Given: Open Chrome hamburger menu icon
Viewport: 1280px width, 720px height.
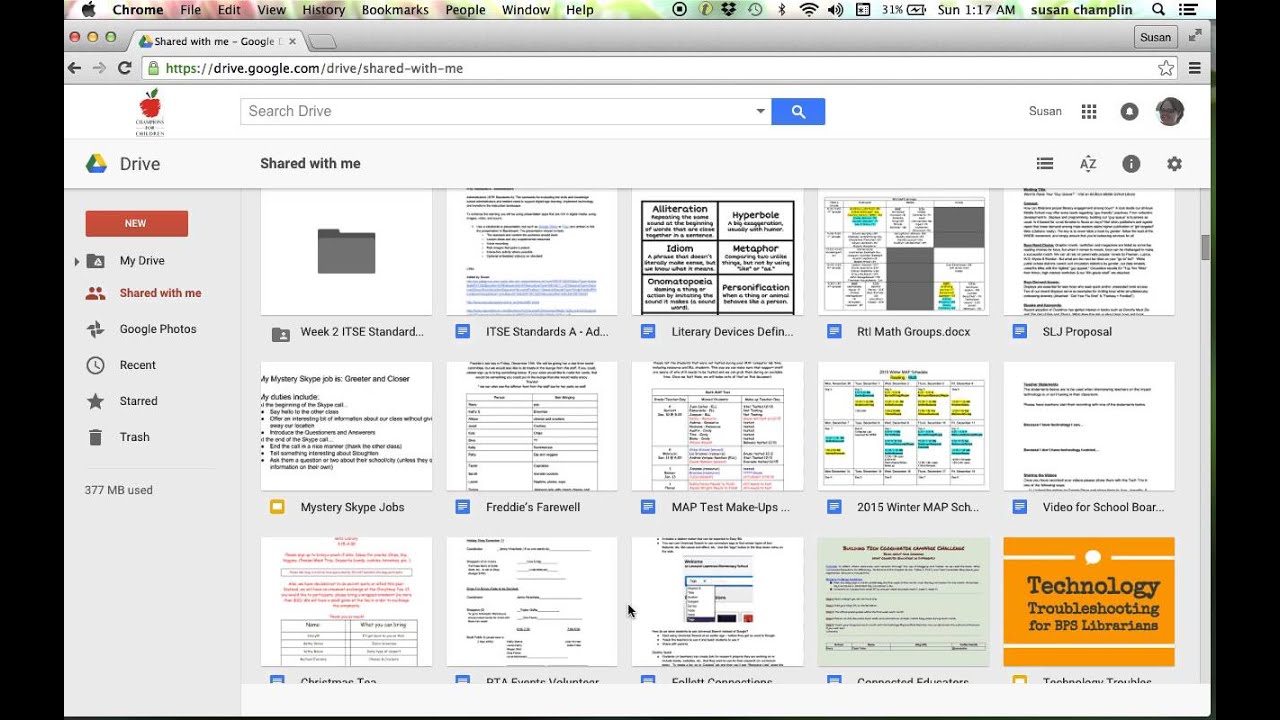Looking at the screenshot, I should tap(1194, 68).
